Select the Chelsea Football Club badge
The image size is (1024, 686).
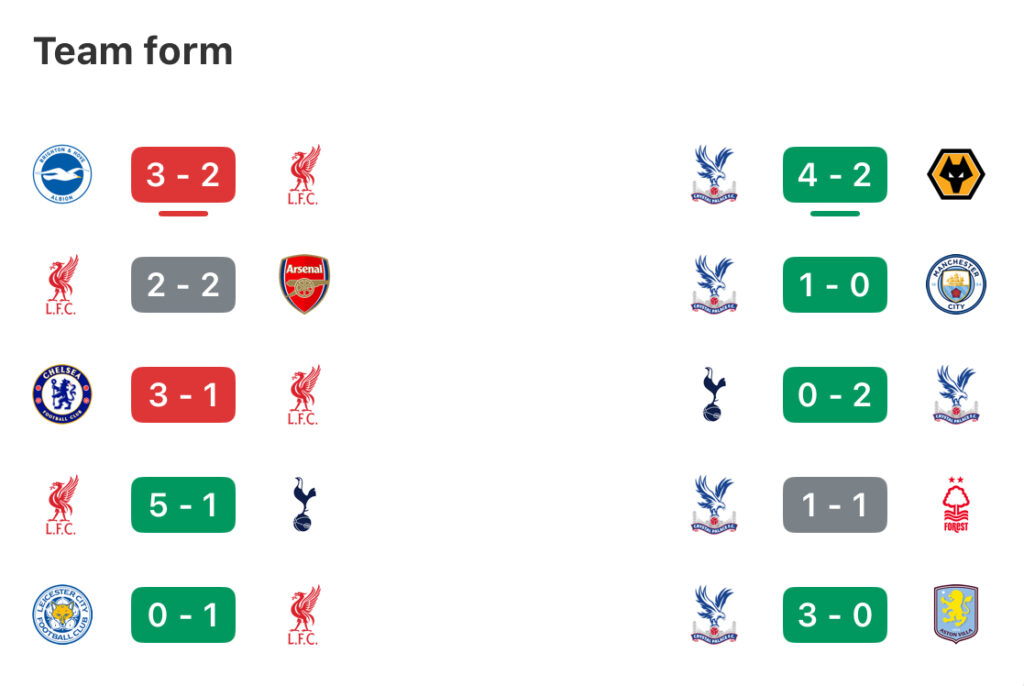pos(62,394)
